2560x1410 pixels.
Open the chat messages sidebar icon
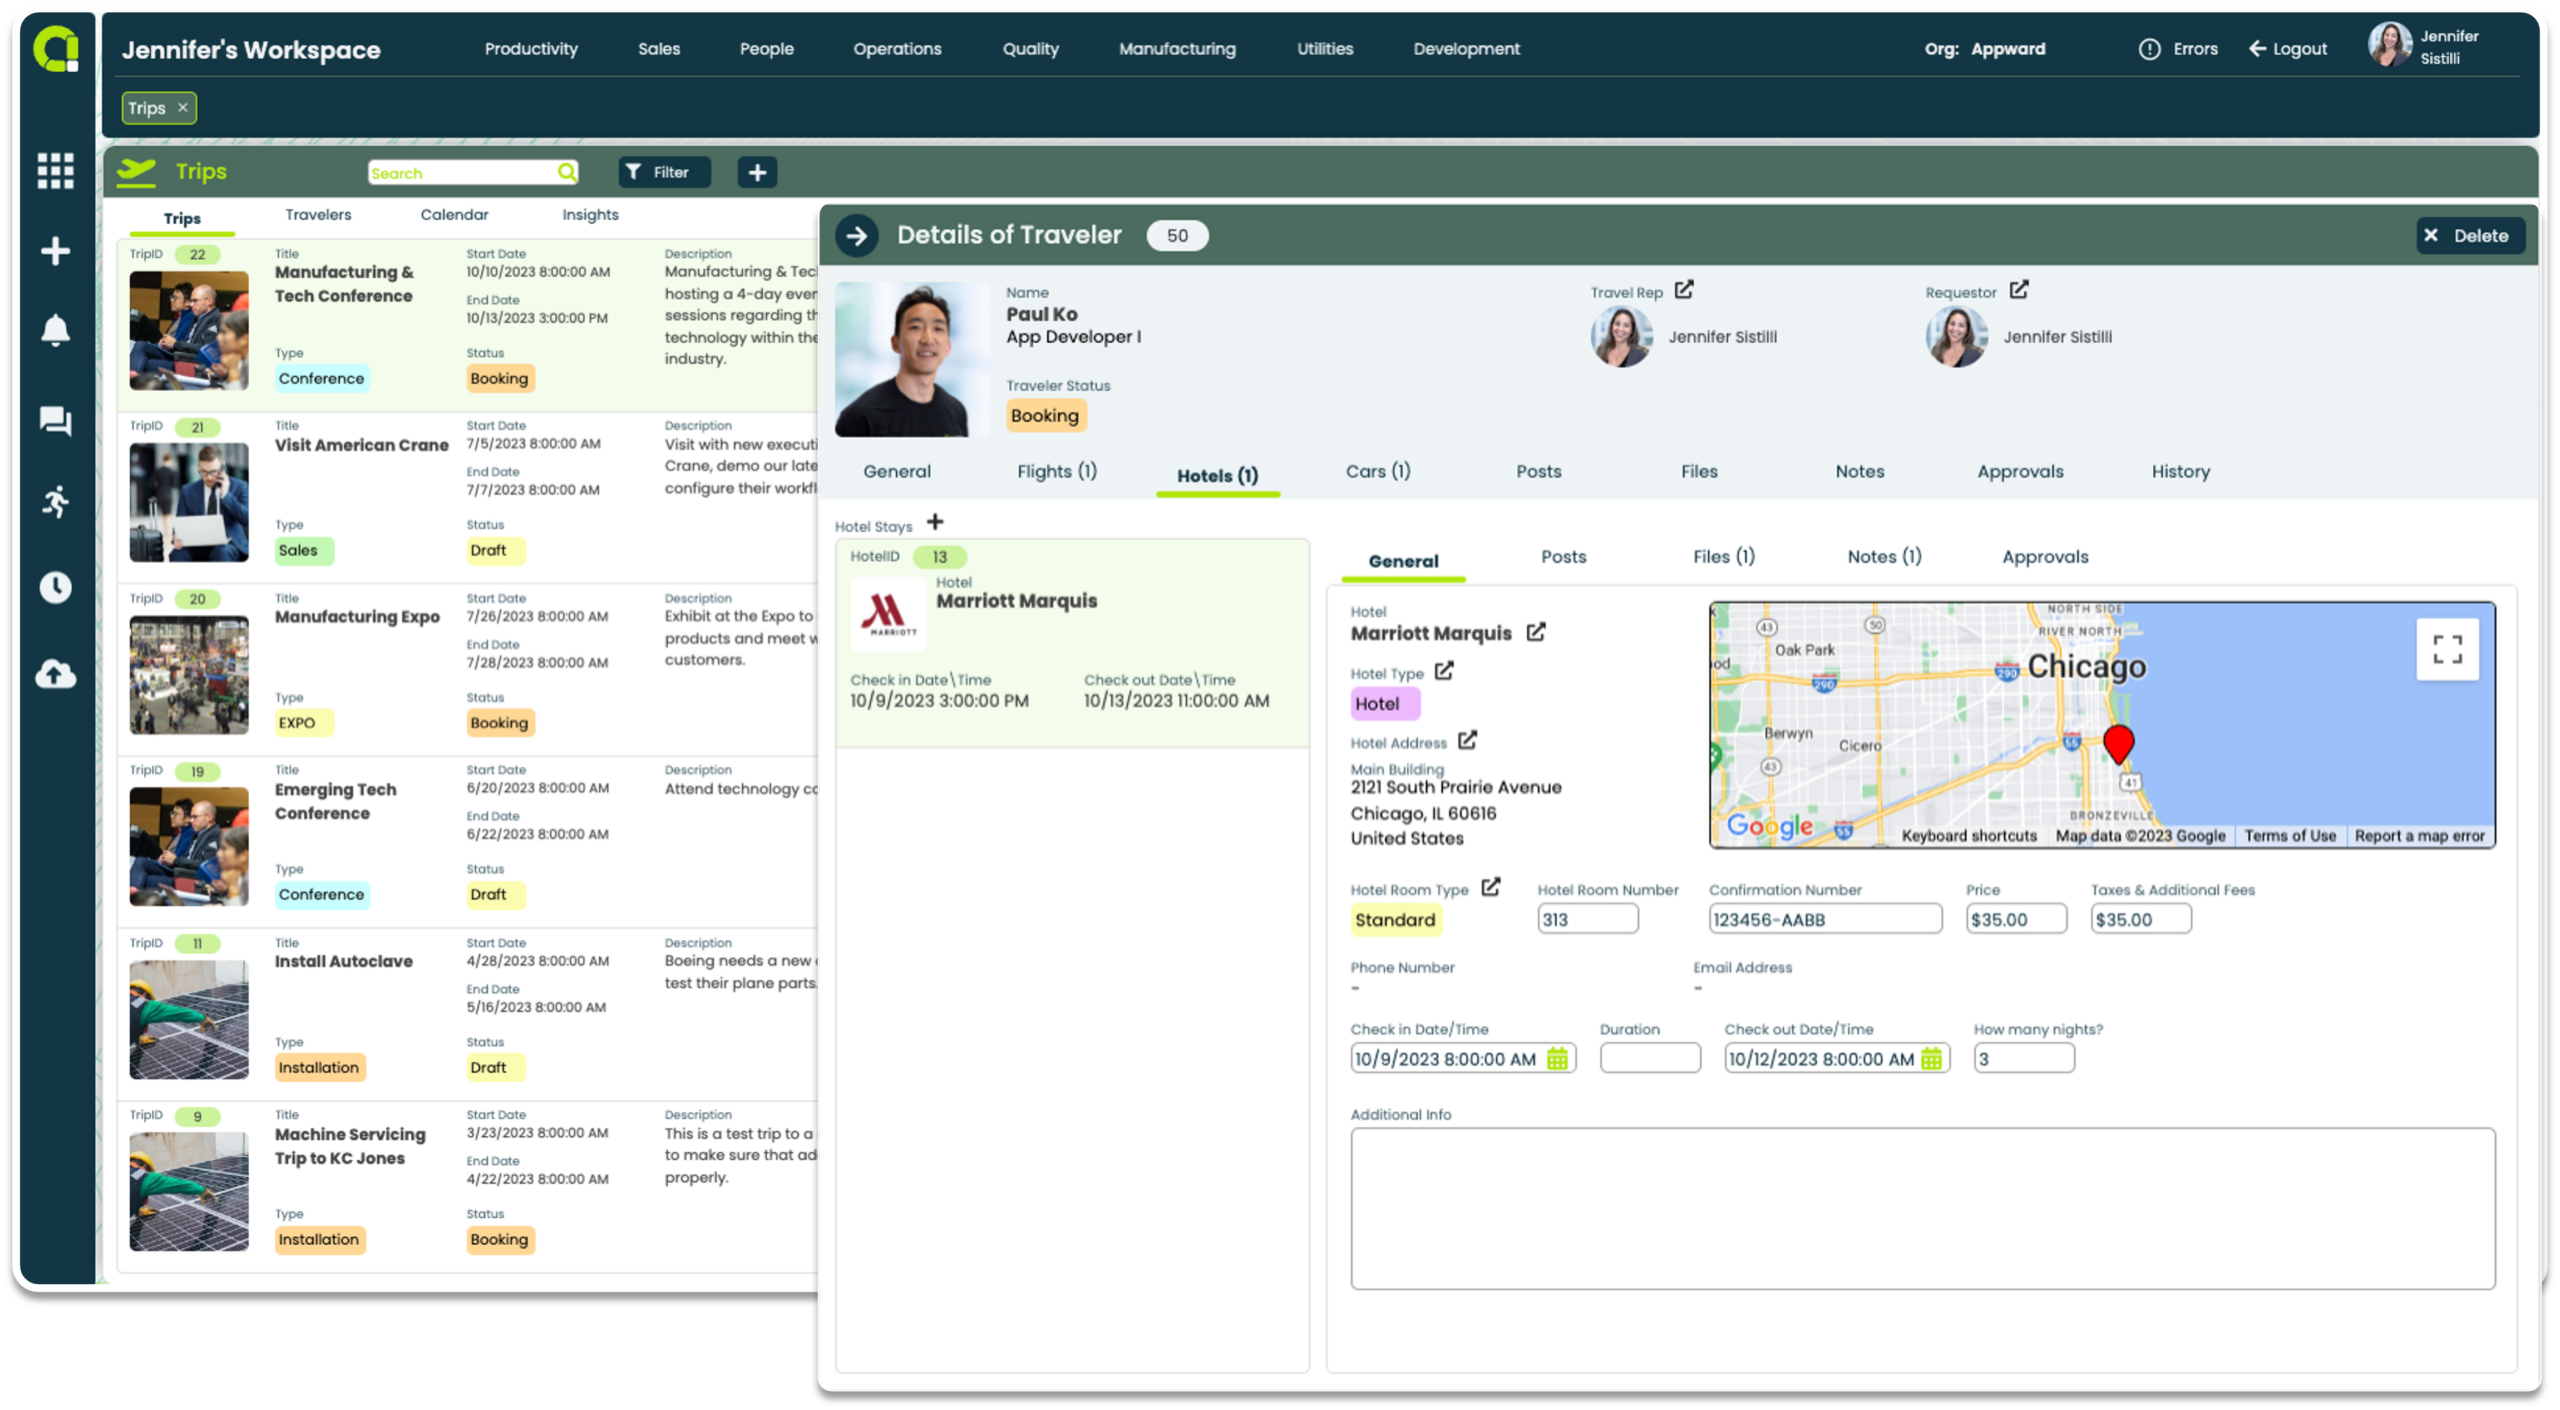pyautogui.click(x=55, y=420)
